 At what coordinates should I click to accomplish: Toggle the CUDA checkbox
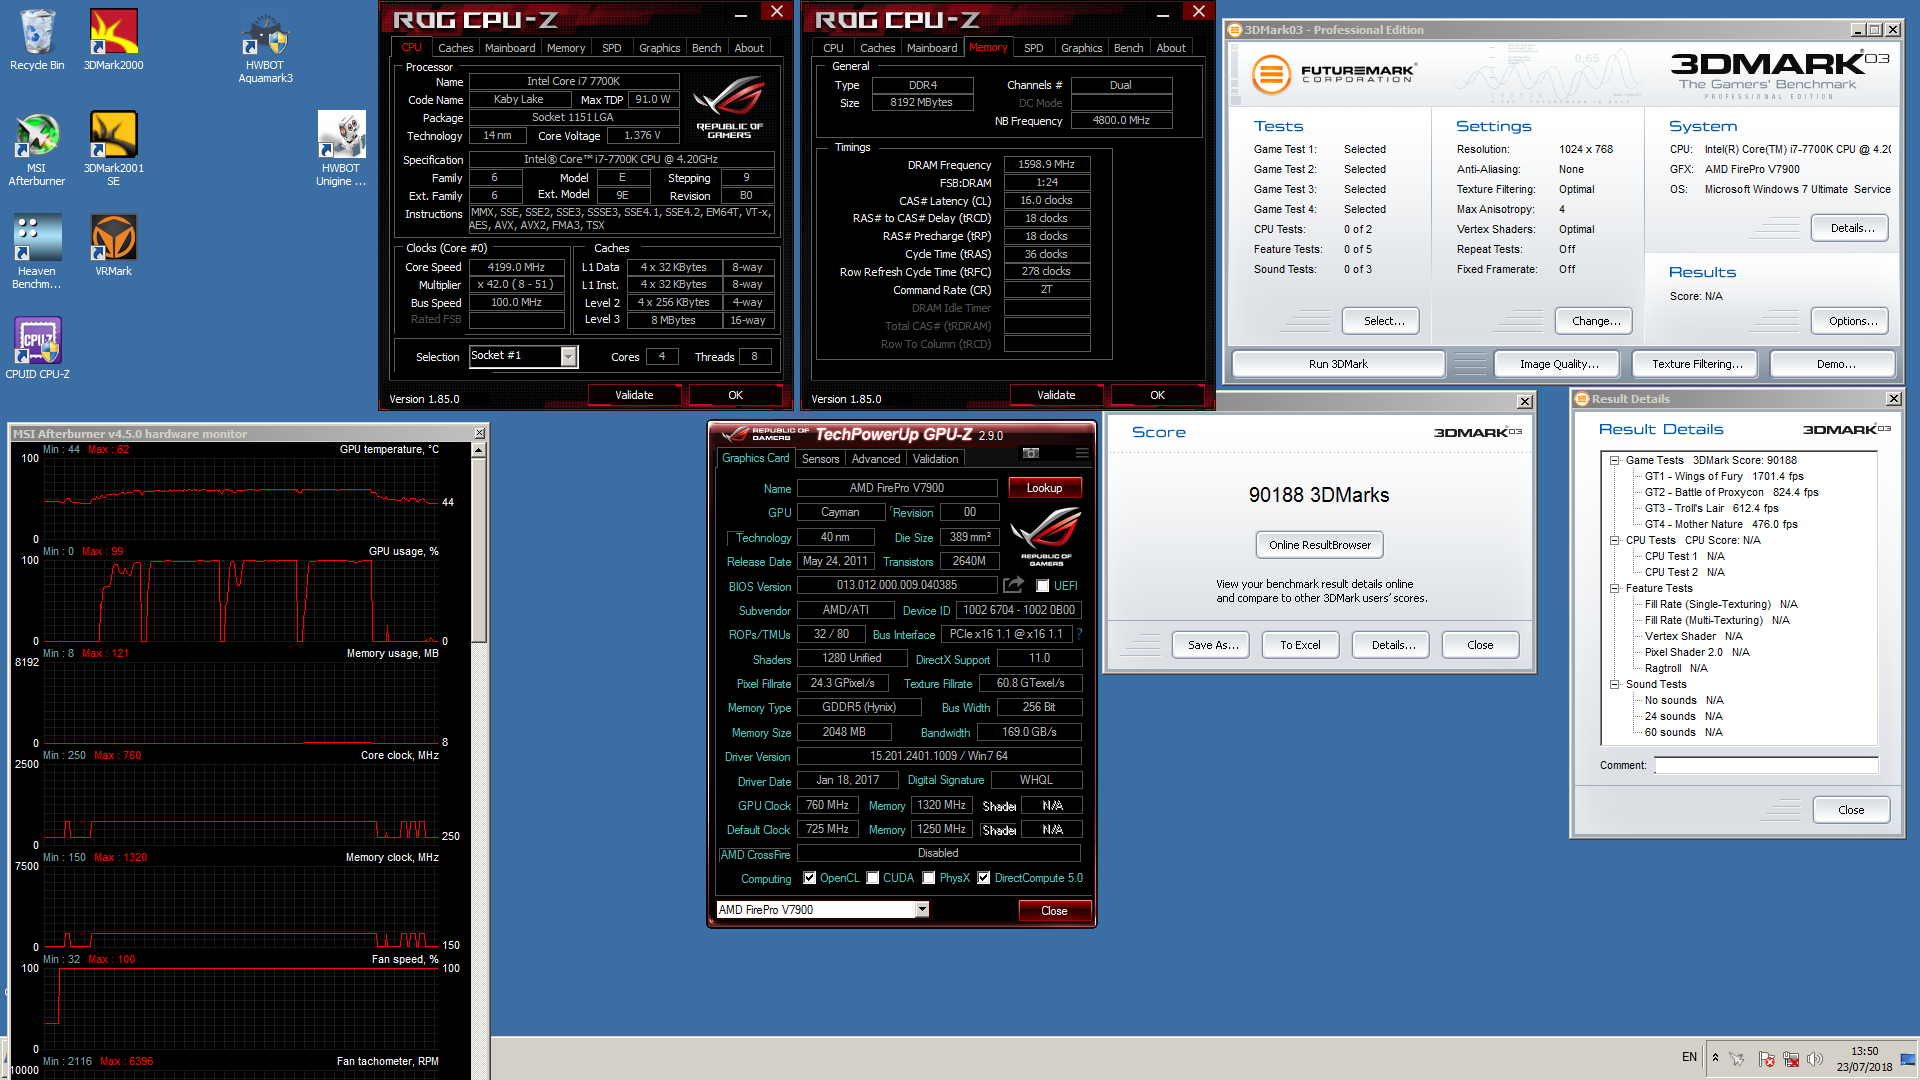point(873,878)
